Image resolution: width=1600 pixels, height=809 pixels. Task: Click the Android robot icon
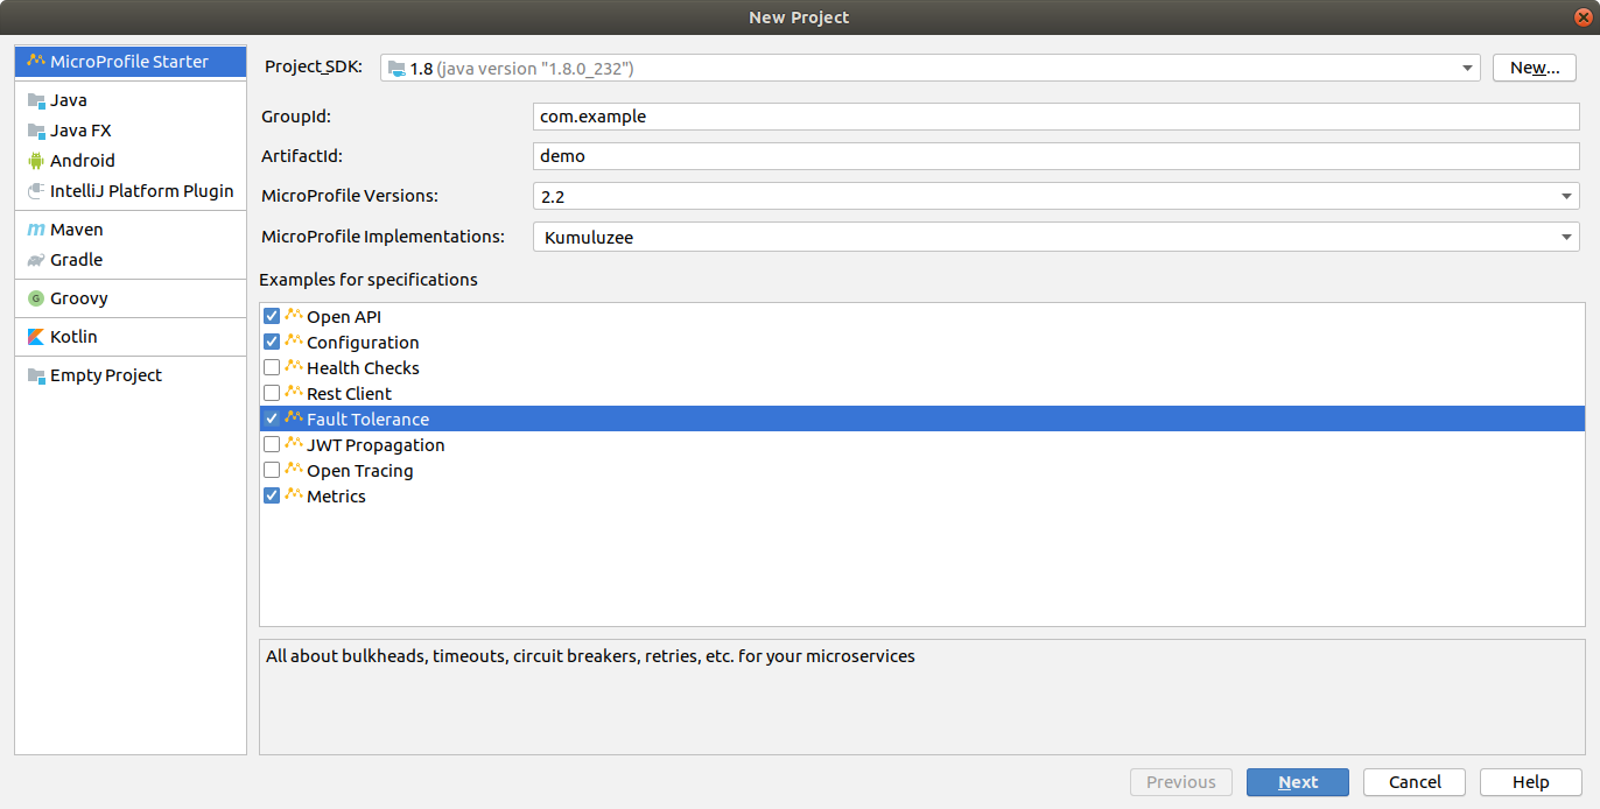(x=36, y=161)
